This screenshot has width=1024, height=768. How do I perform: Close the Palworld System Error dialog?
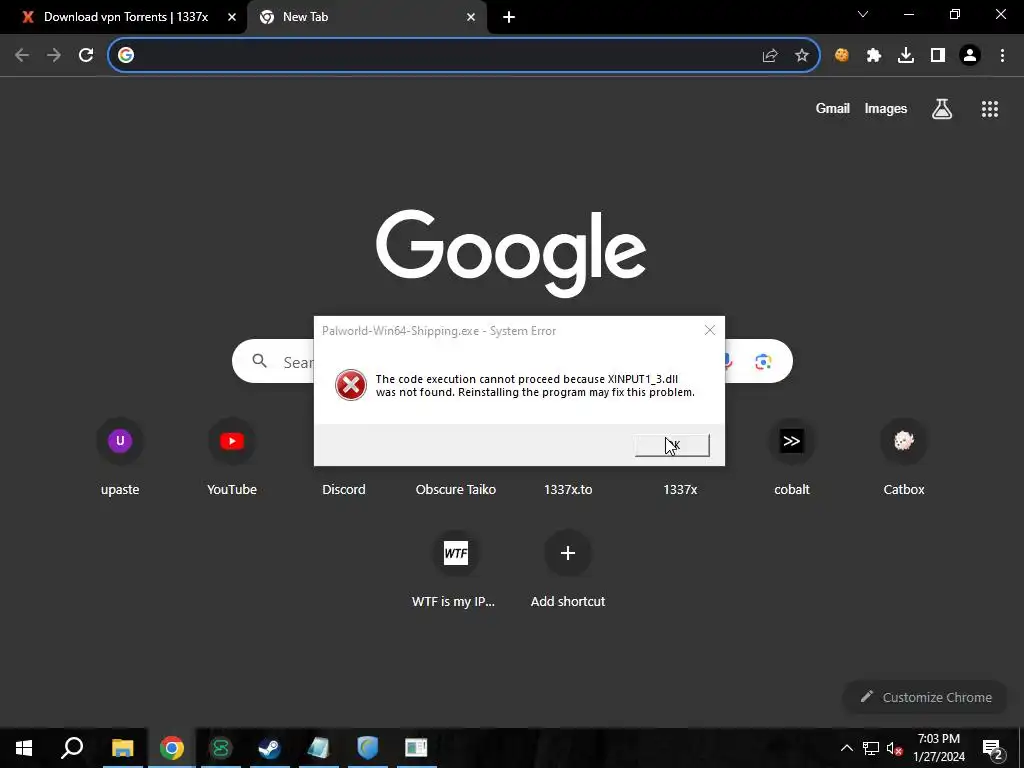tap(710, 330)
